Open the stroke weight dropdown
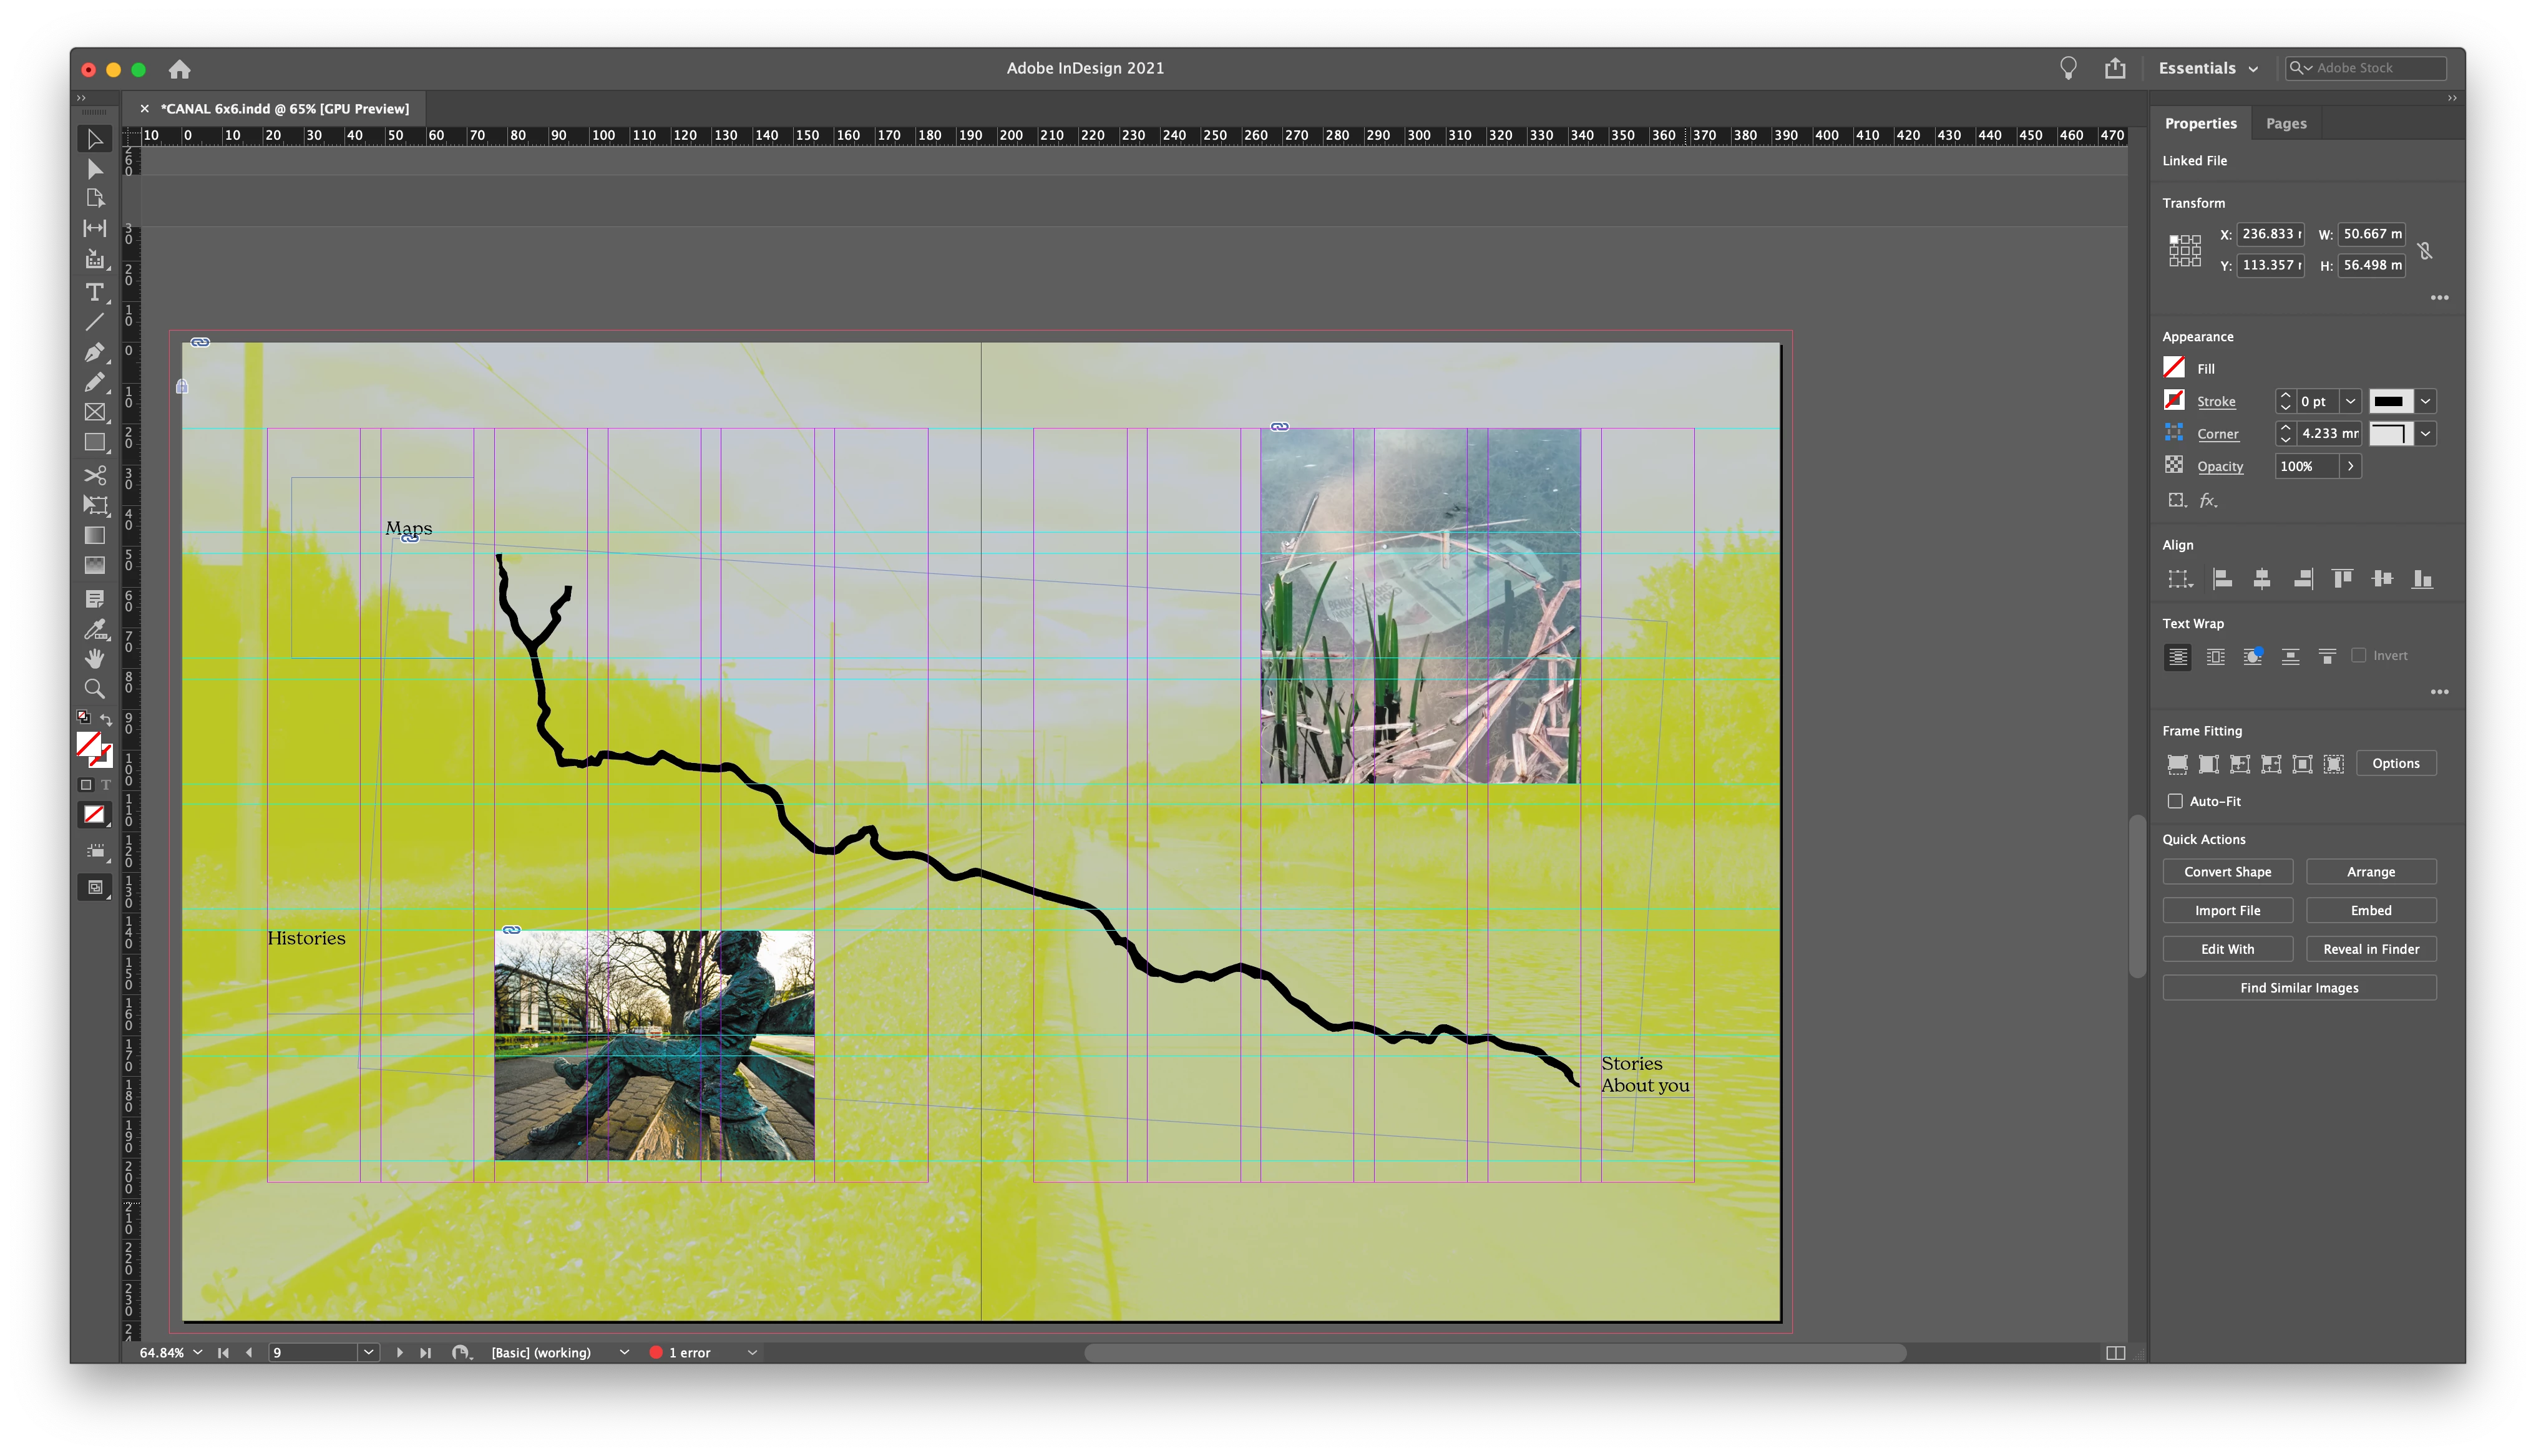2536x1456 pixels. (2350, 401)
